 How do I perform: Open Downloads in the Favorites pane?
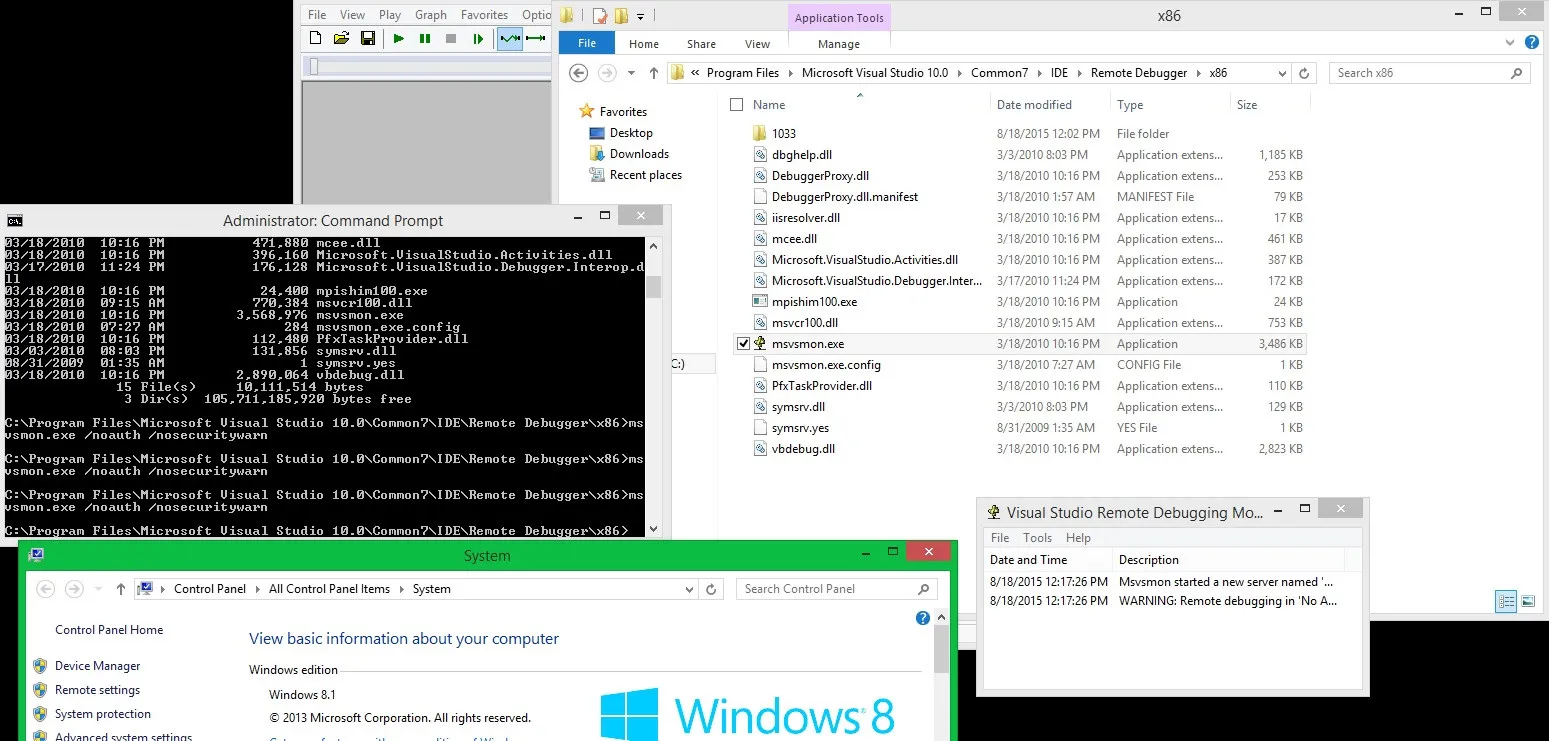pyautogui.click(x=639, y=154)
